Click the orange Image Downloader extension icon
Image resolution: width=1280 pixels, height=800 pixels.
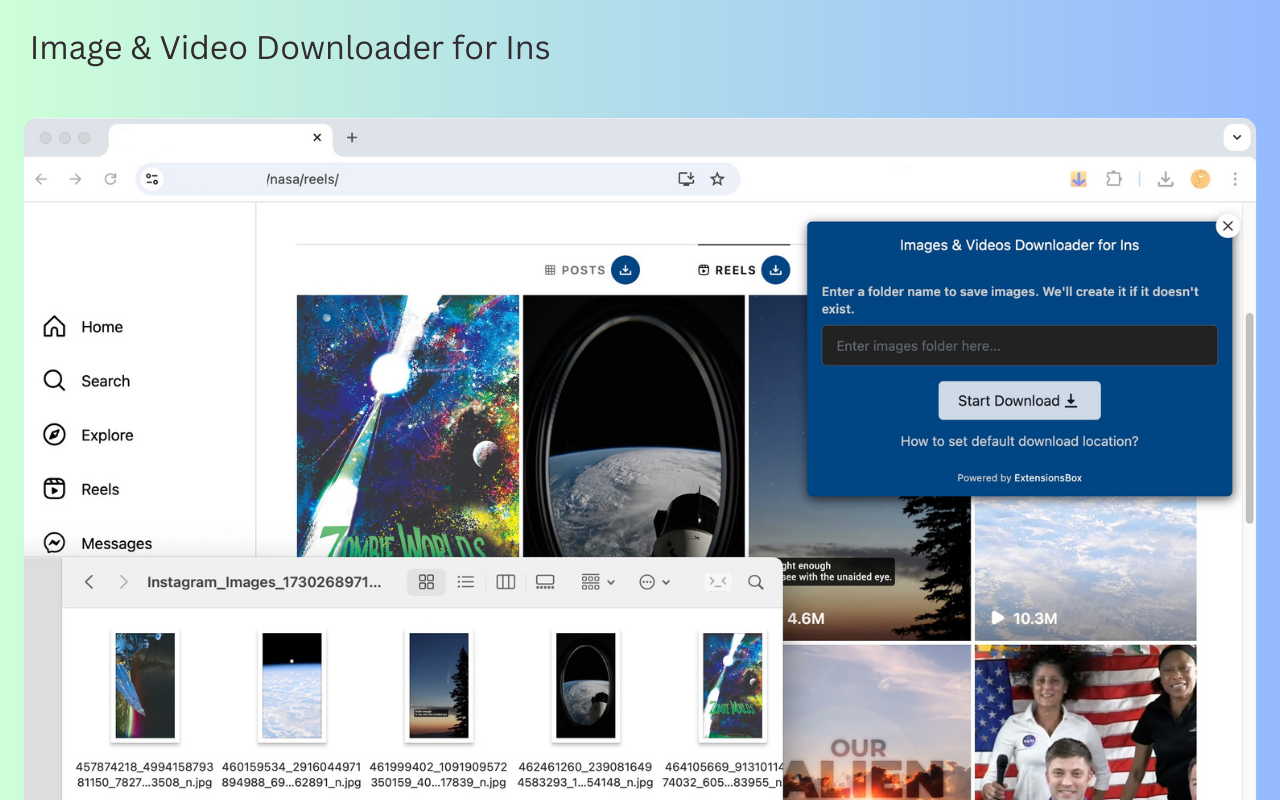coord(1078,179)
